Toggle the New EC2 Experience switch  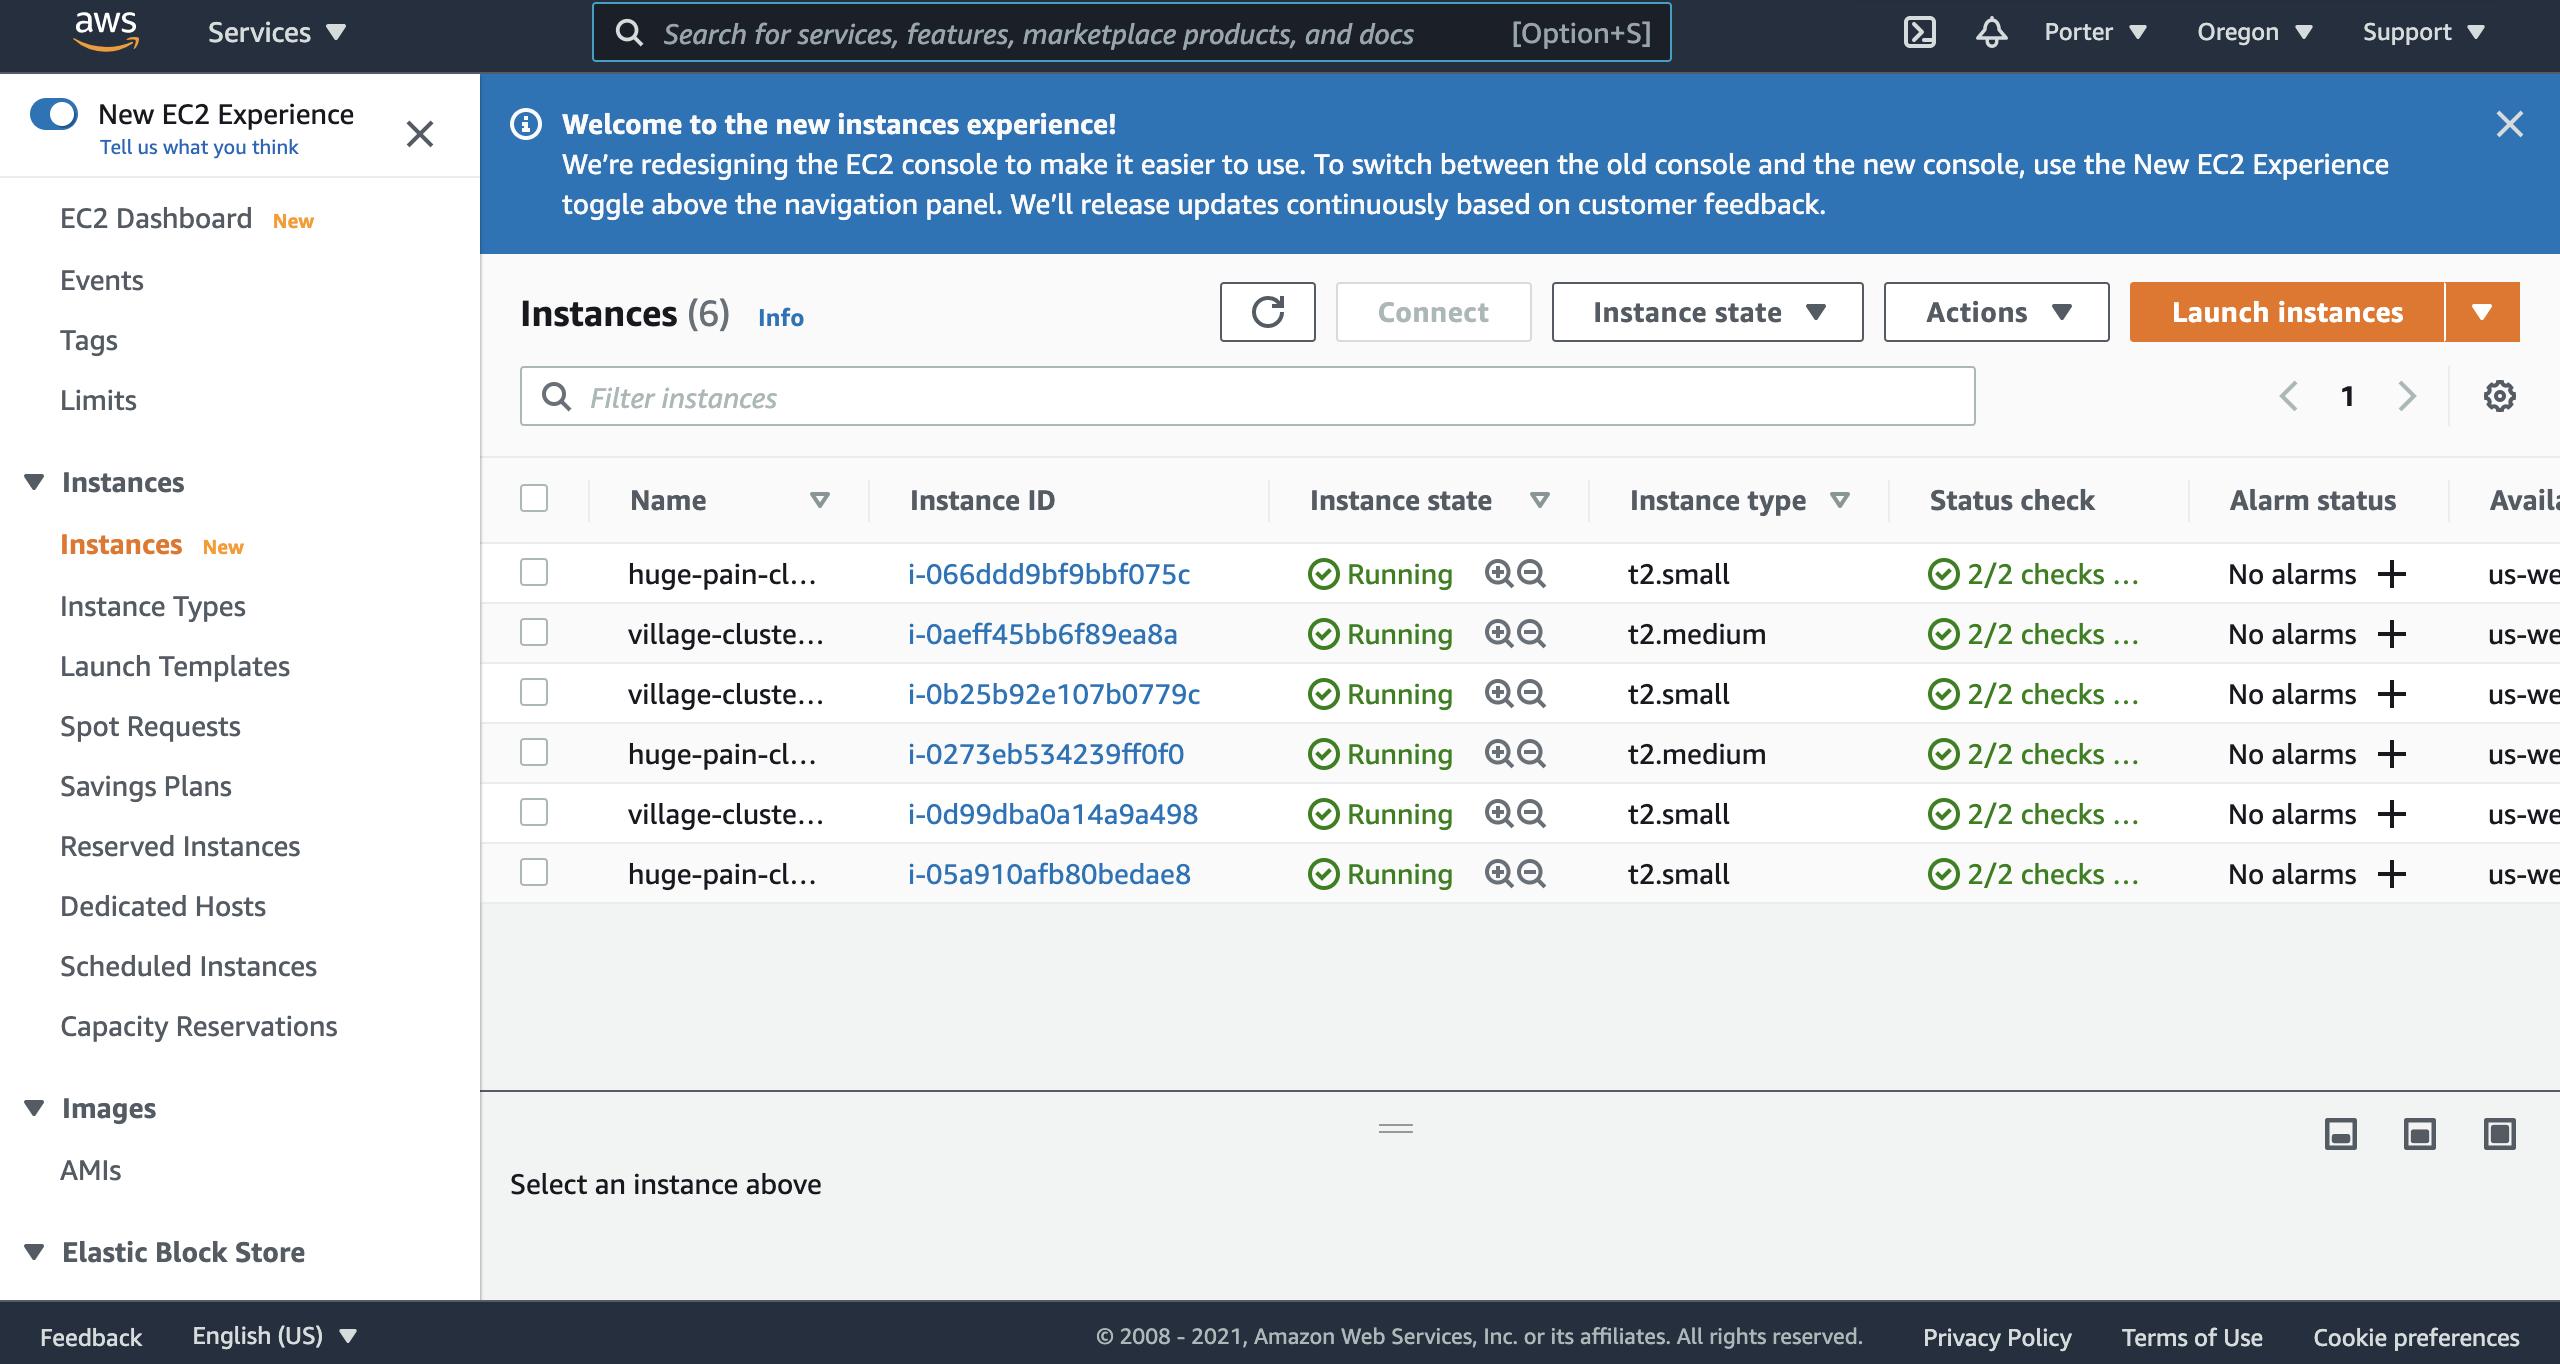coord(54,115)
